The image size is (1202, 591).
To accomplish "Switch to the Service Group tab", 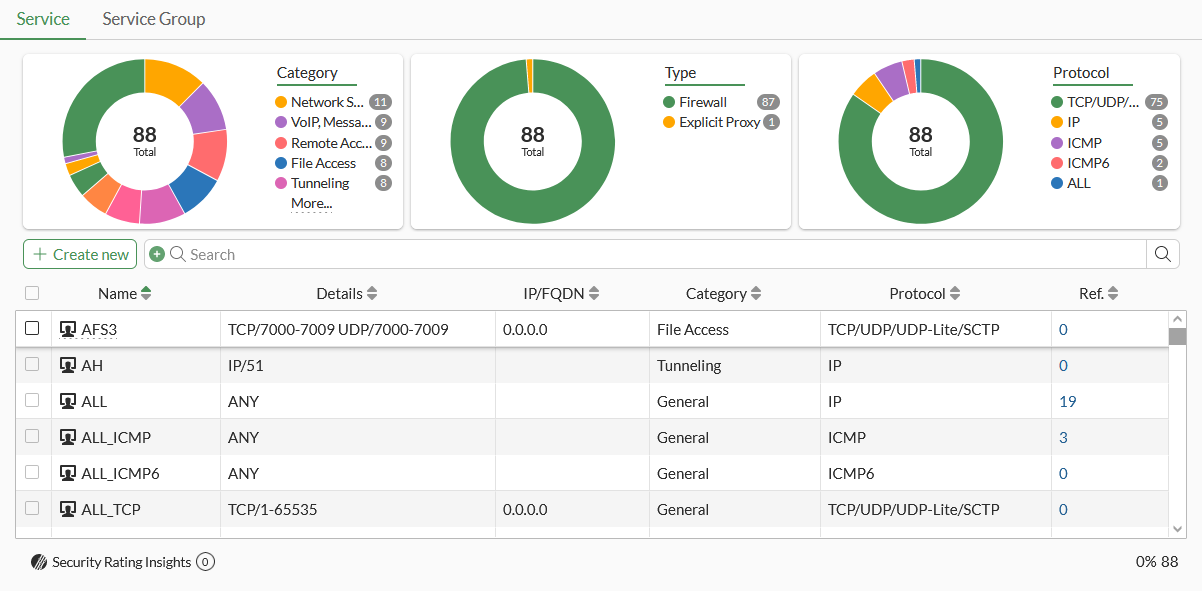I will 154,19.
